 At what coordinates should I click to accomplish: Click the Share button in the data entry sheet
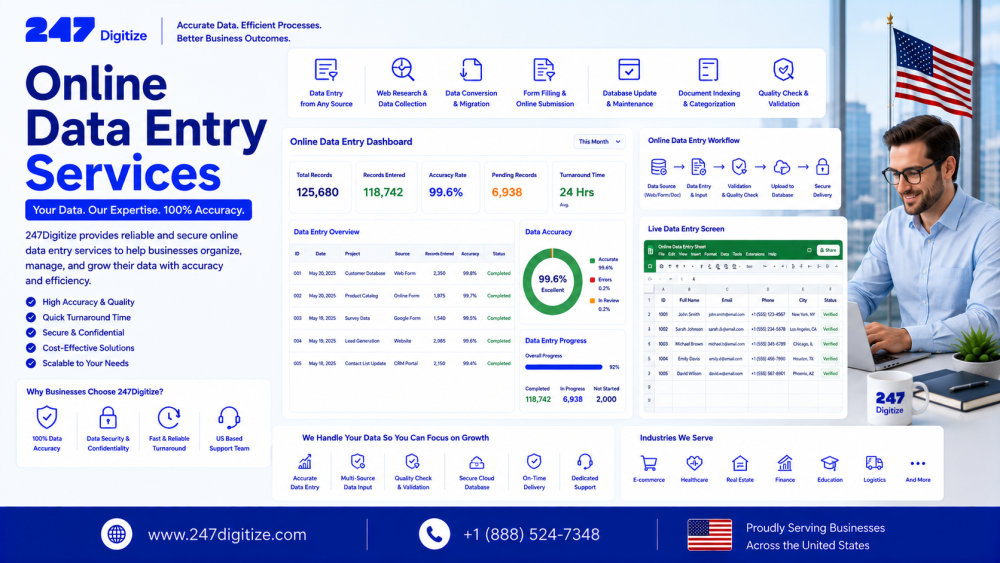828,250
